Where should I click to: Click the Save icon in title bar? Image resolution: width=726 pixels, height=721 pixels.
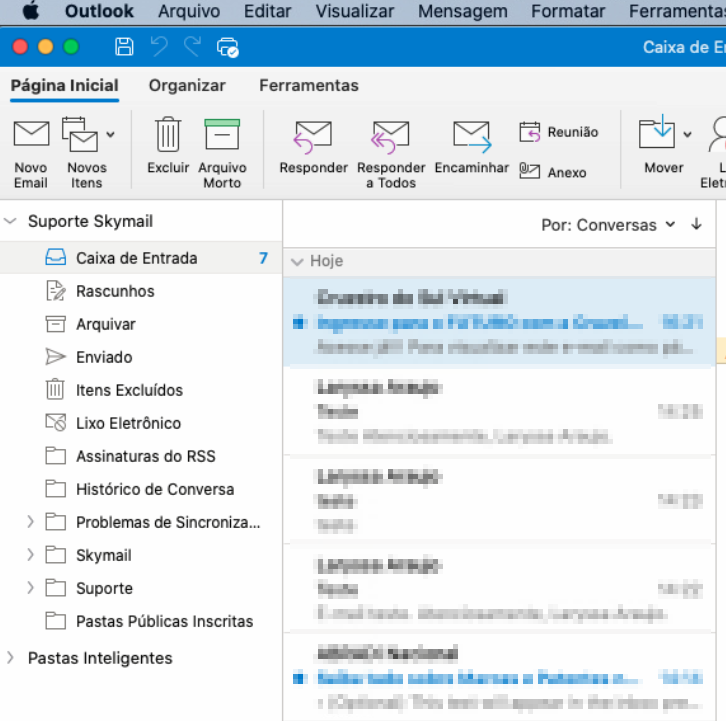point(124,47)
